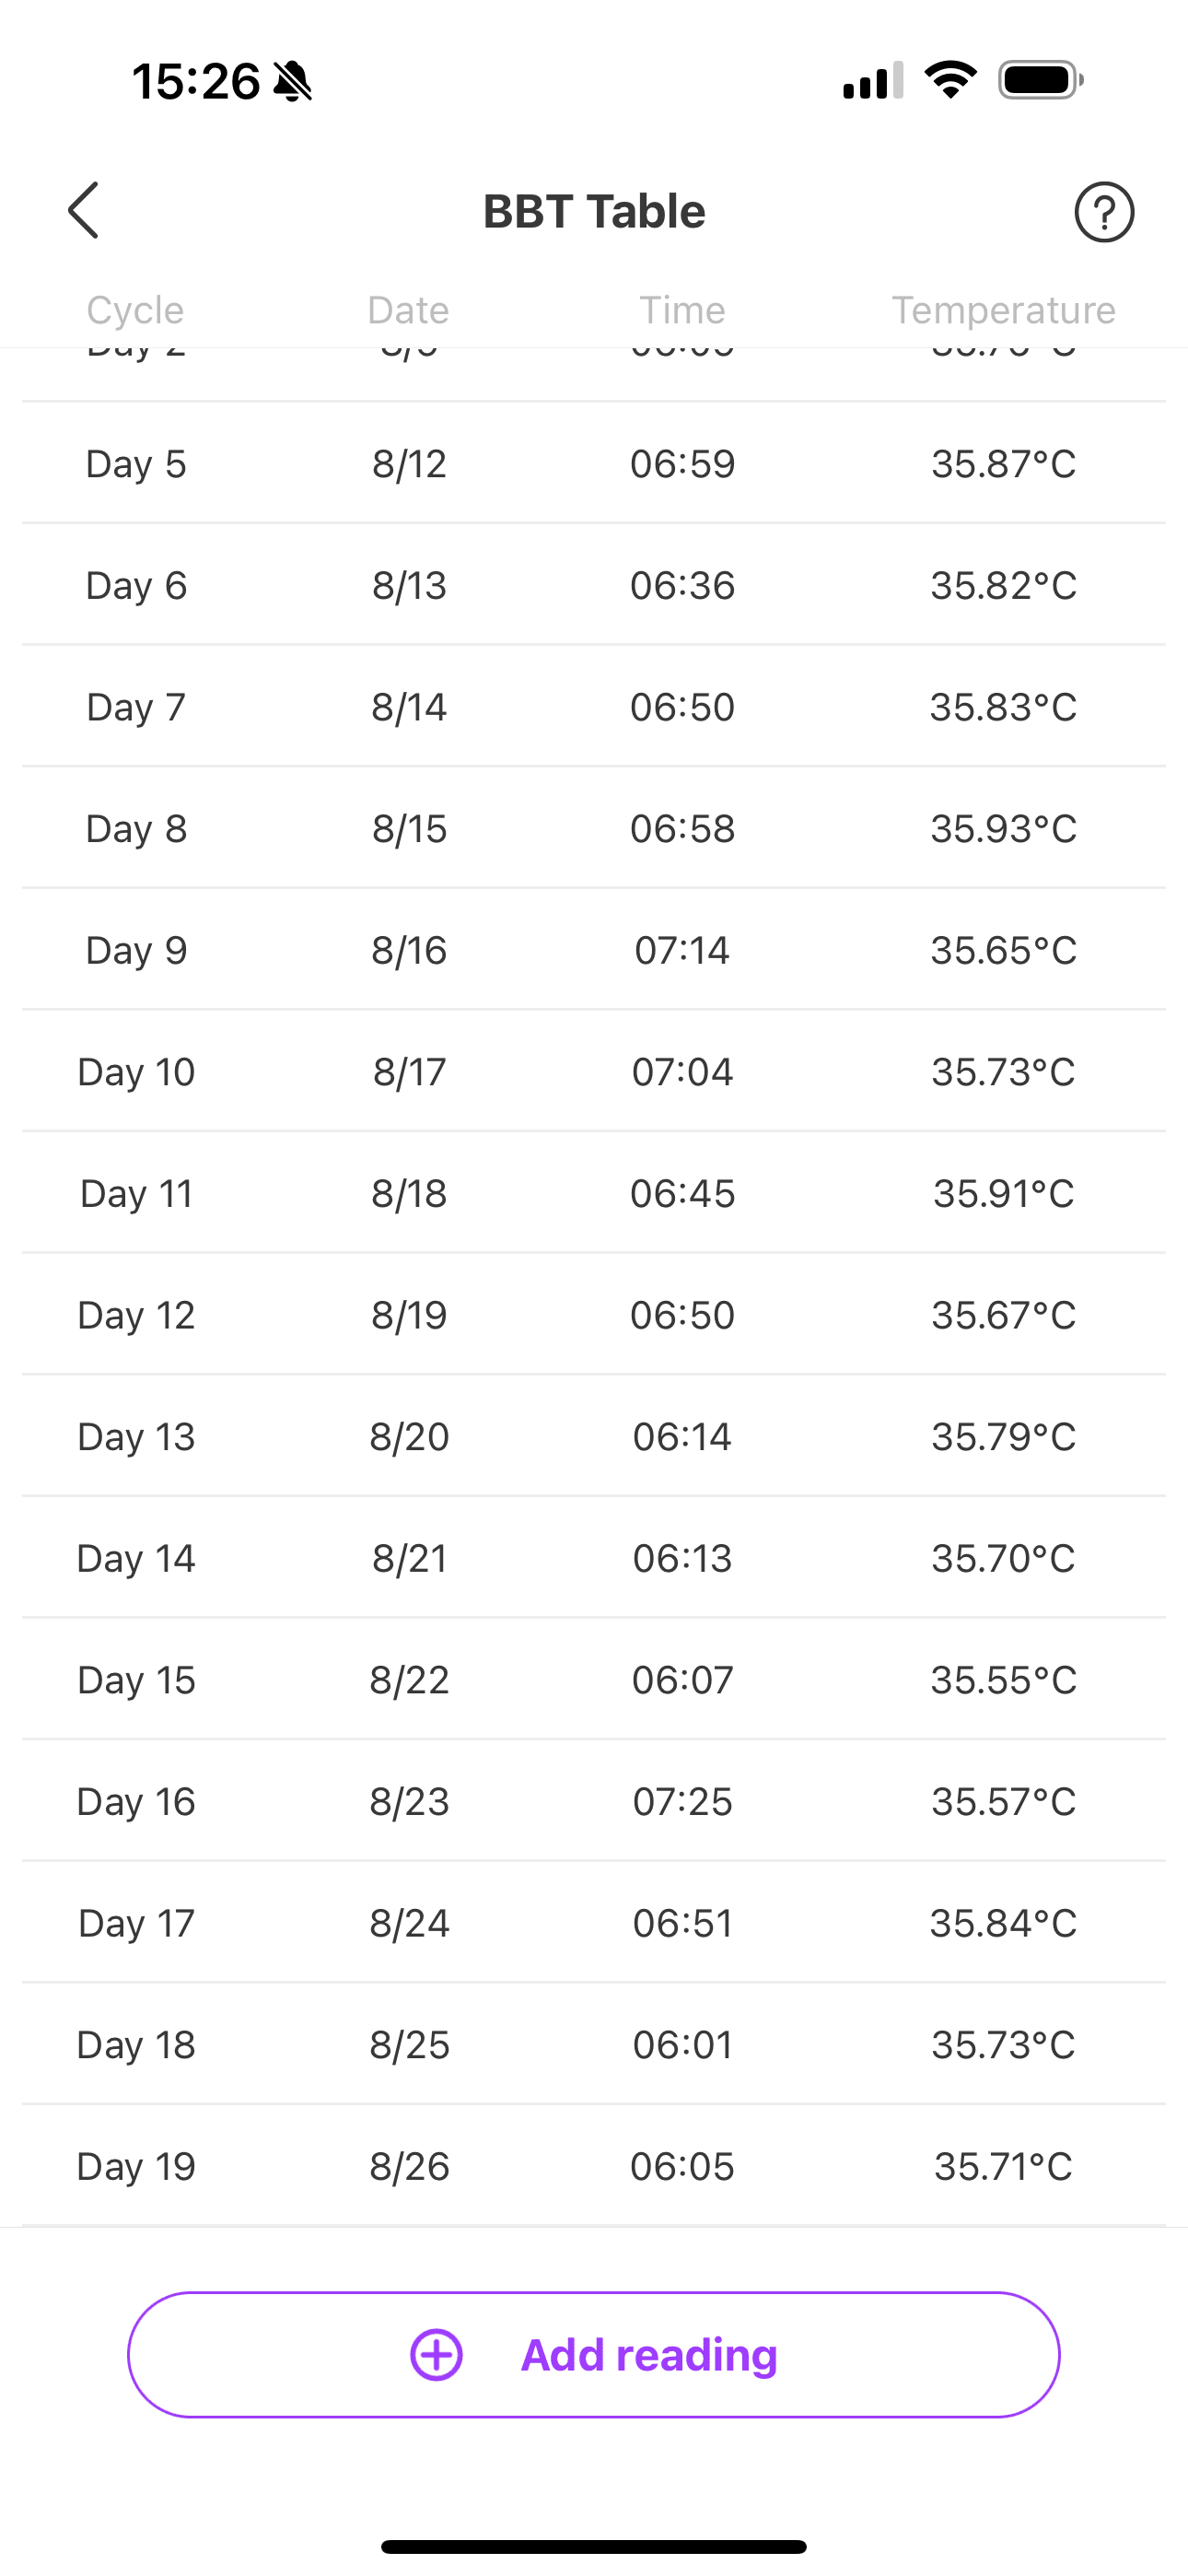Tap the Time column header
1188x2576 pixels.
682,310
